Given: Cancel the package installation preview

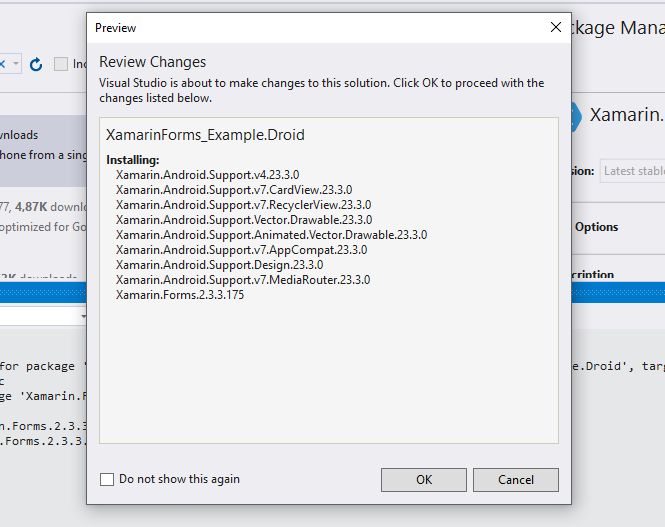Looking at the screenshot, I should click(516, 480).
